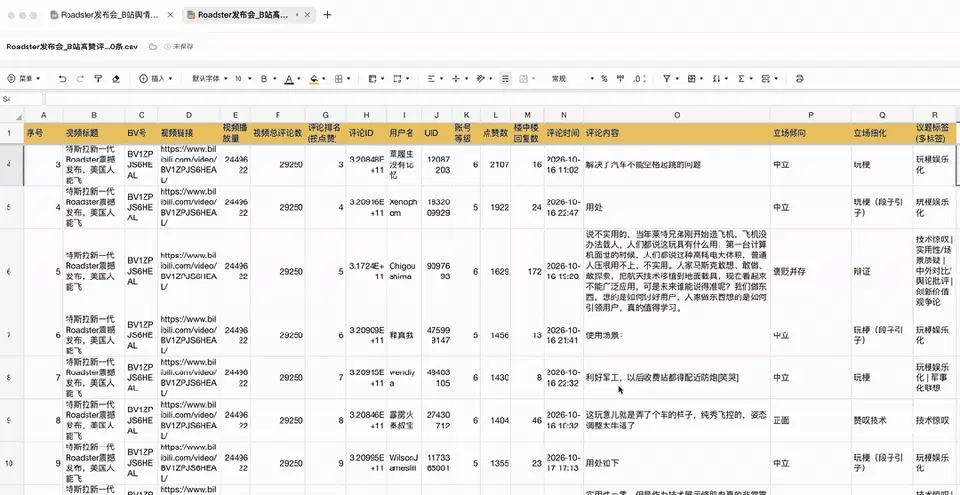The image size is (960, 495).
Task: Open the 常规 number format dropdown
Action: [x=572, y=78]
